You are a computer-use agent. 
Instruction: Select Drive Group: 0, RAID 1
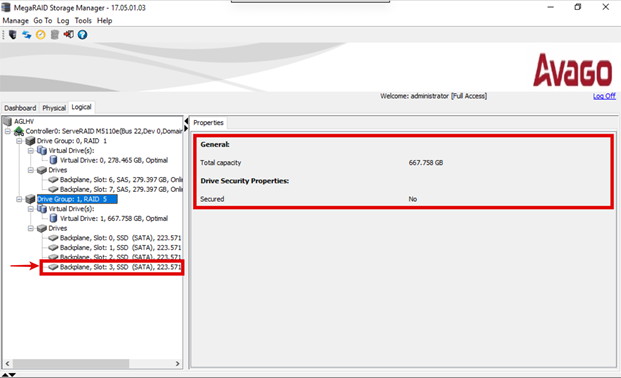tap(72, 141)
